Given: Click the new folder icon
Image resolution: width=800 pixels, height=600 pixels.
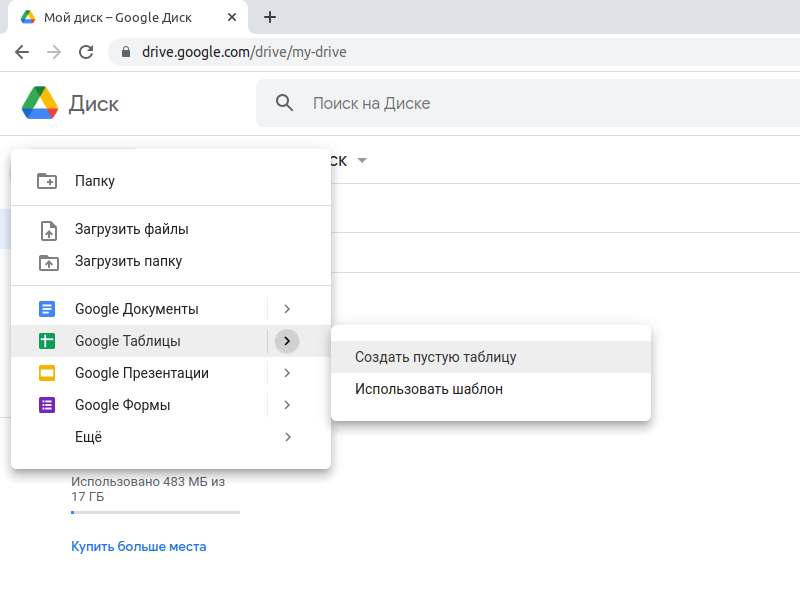Looking at the screenshot, I should [x=47, y=181].
